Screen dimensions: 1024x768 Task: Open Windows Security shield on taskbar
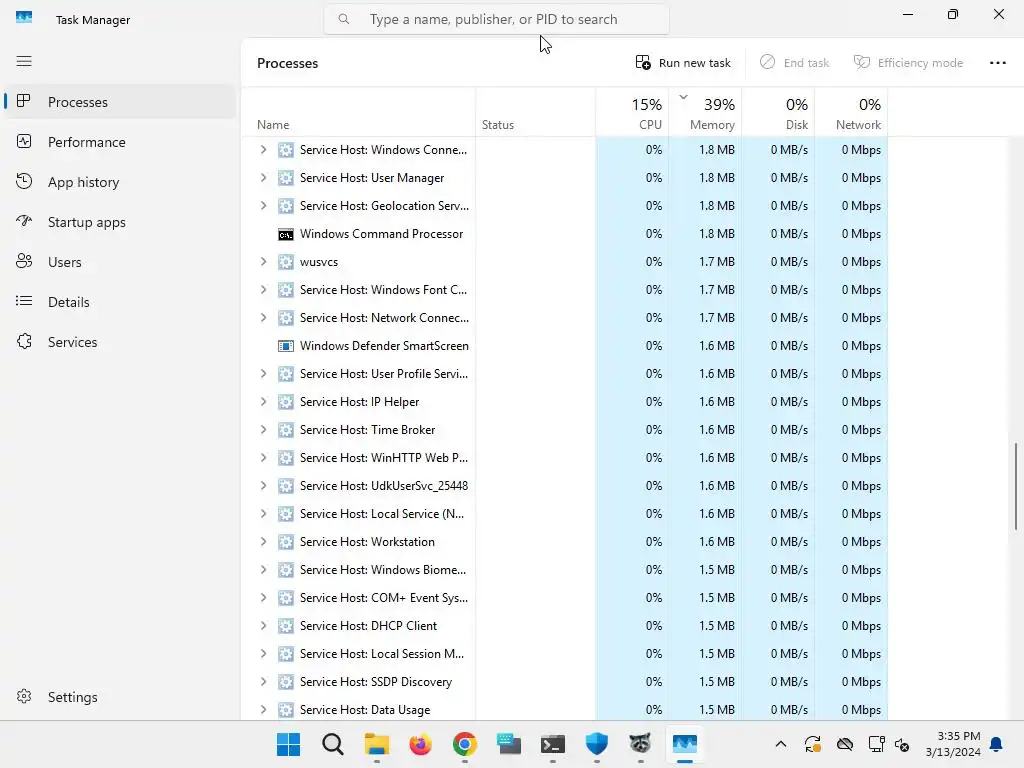point(596,744)
